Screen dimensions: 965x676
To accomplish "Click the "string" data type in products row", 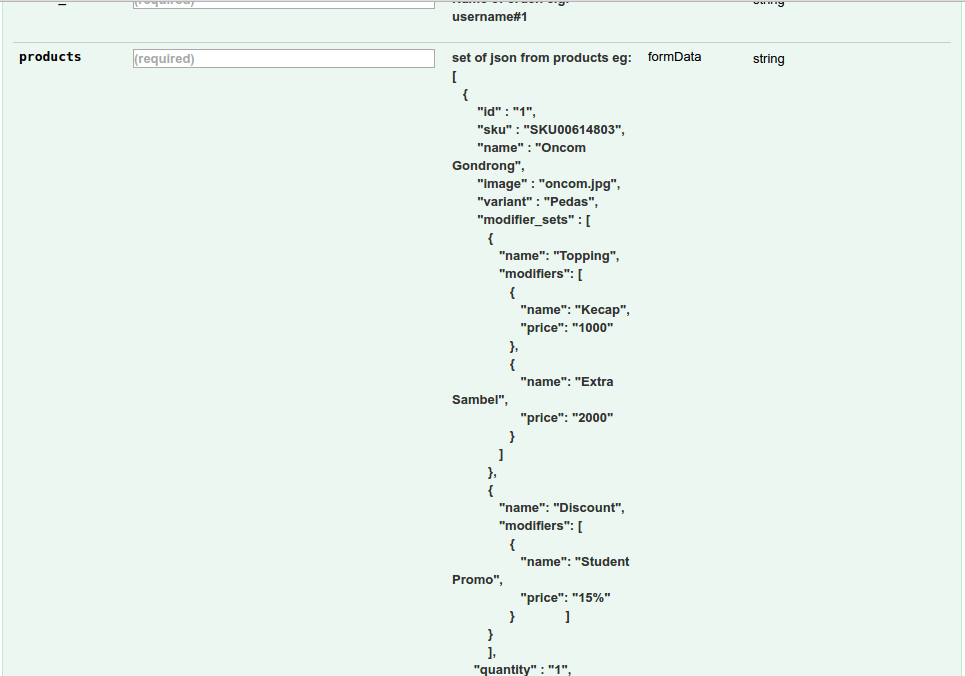I will (768, 59).
